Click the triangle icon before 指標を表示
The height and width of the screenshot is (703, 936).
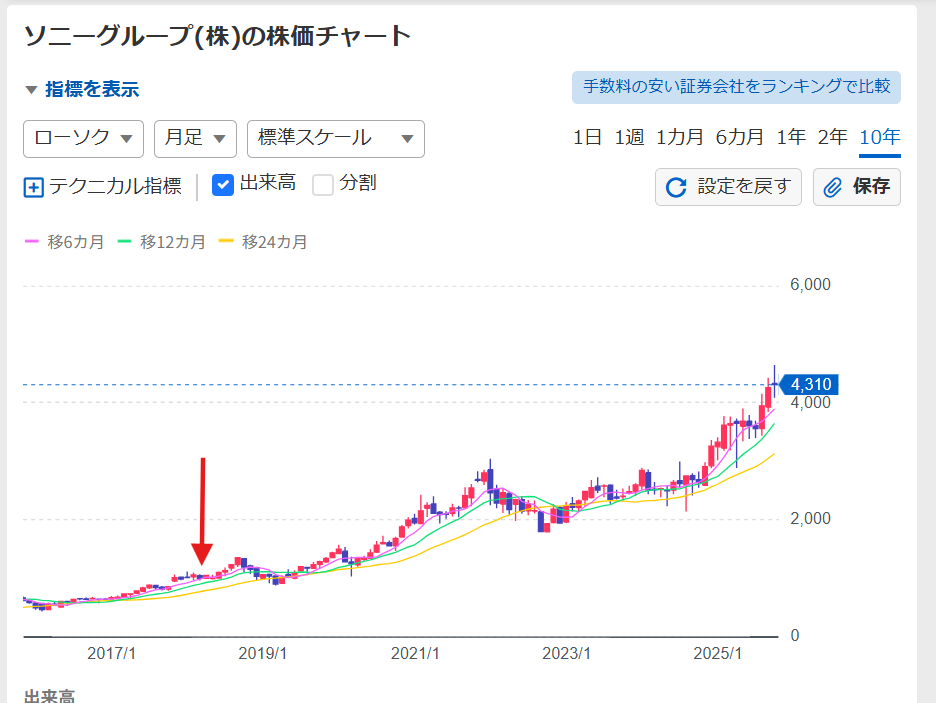point(31,90)
